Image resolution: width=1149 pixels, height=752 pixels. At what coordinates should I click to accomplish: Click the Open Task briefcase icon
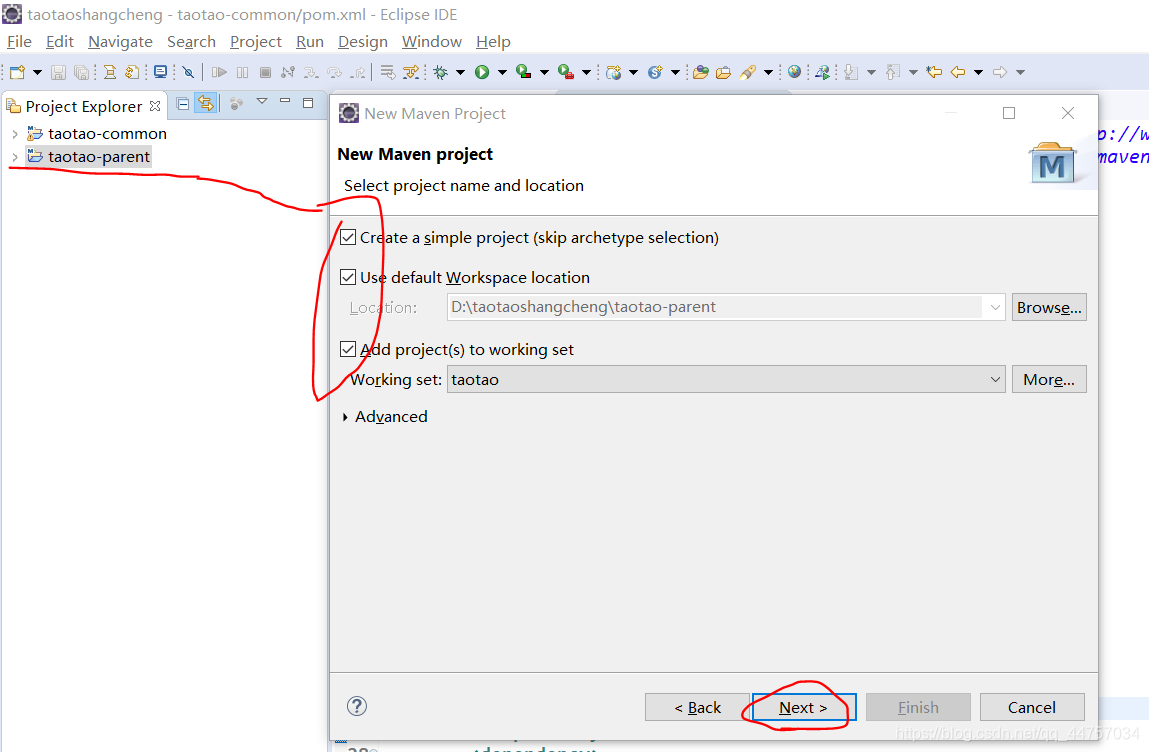click(723, 72)
